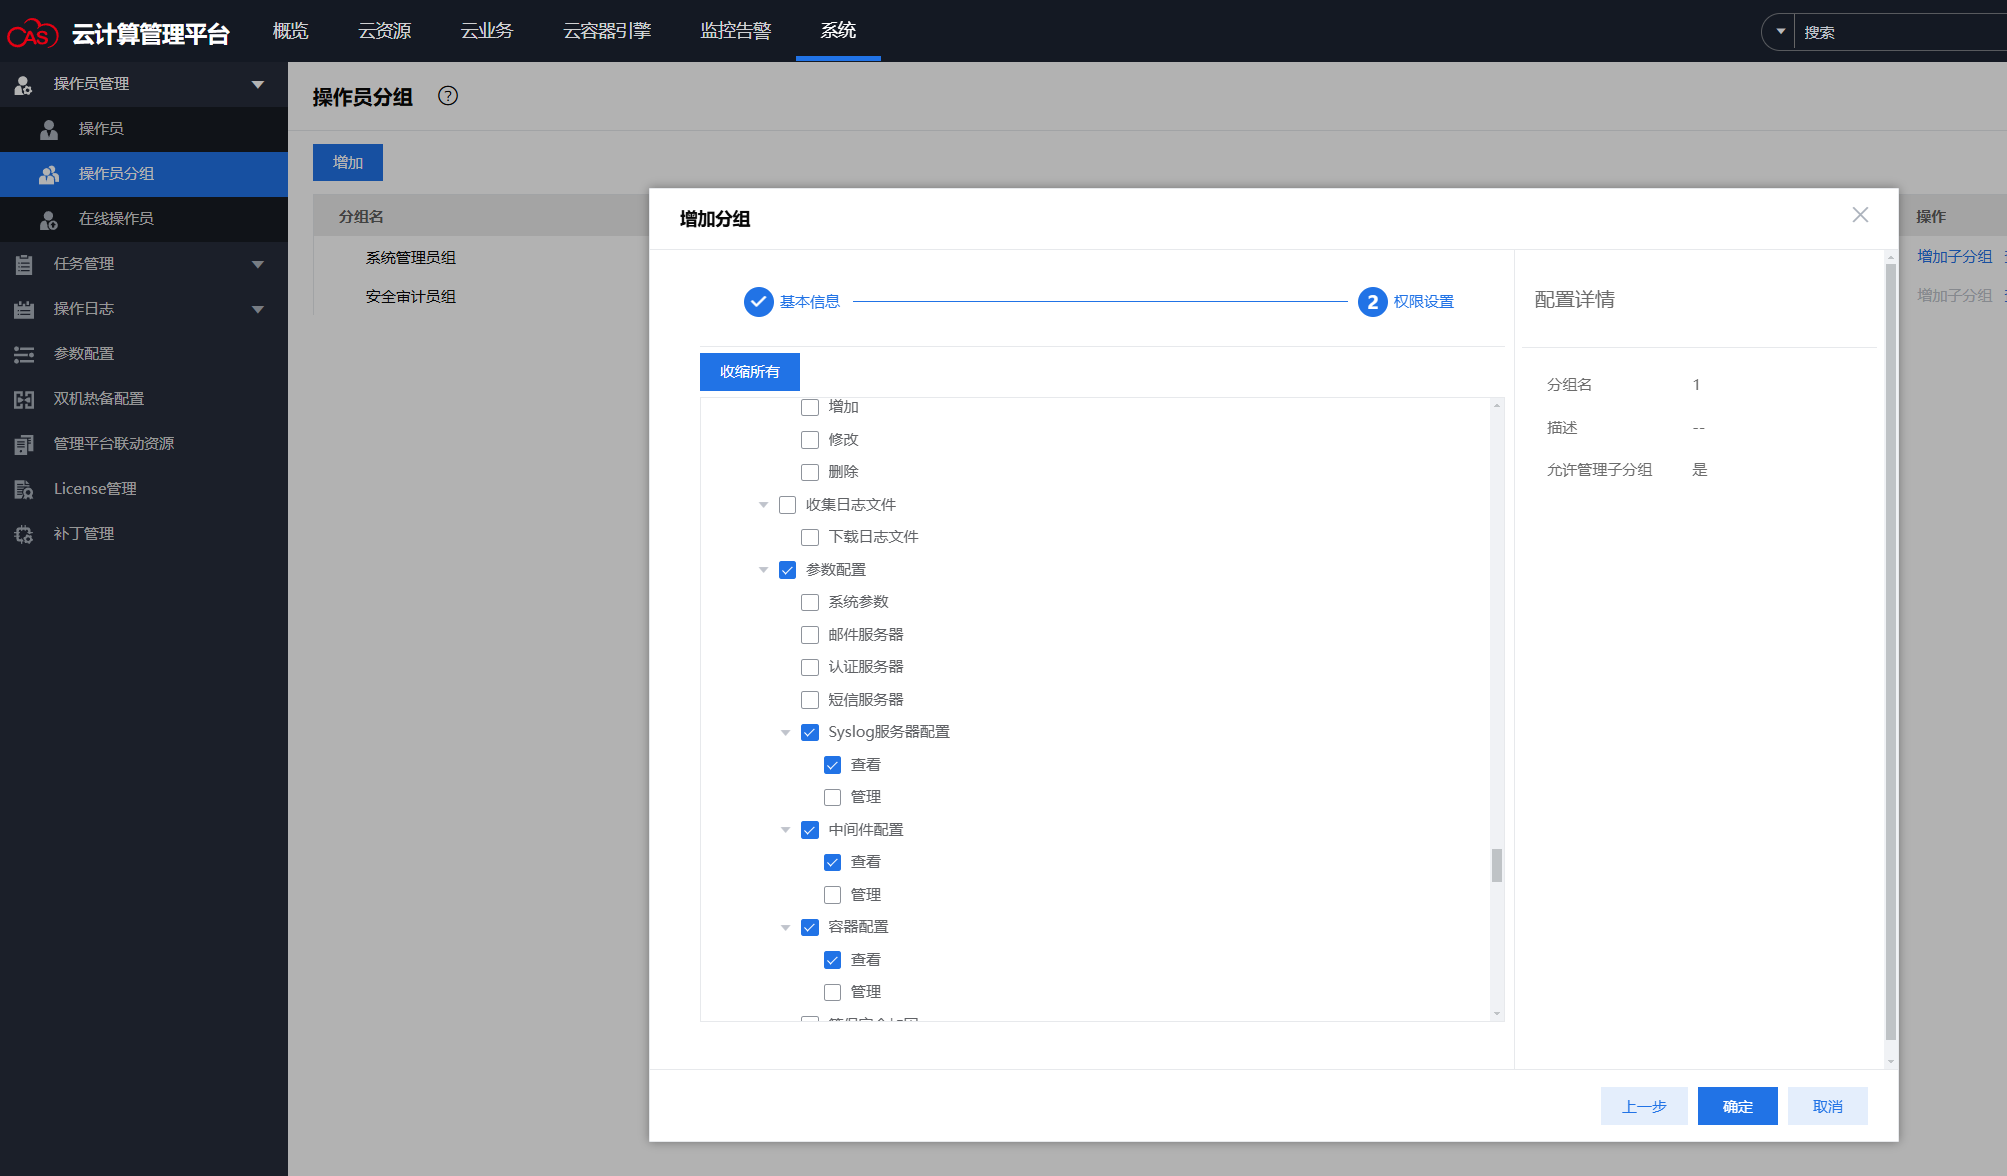The height and width of the screenshot is (1176, 2007).
Task: Click the 在线操作员 user icon
Action: 48,219
